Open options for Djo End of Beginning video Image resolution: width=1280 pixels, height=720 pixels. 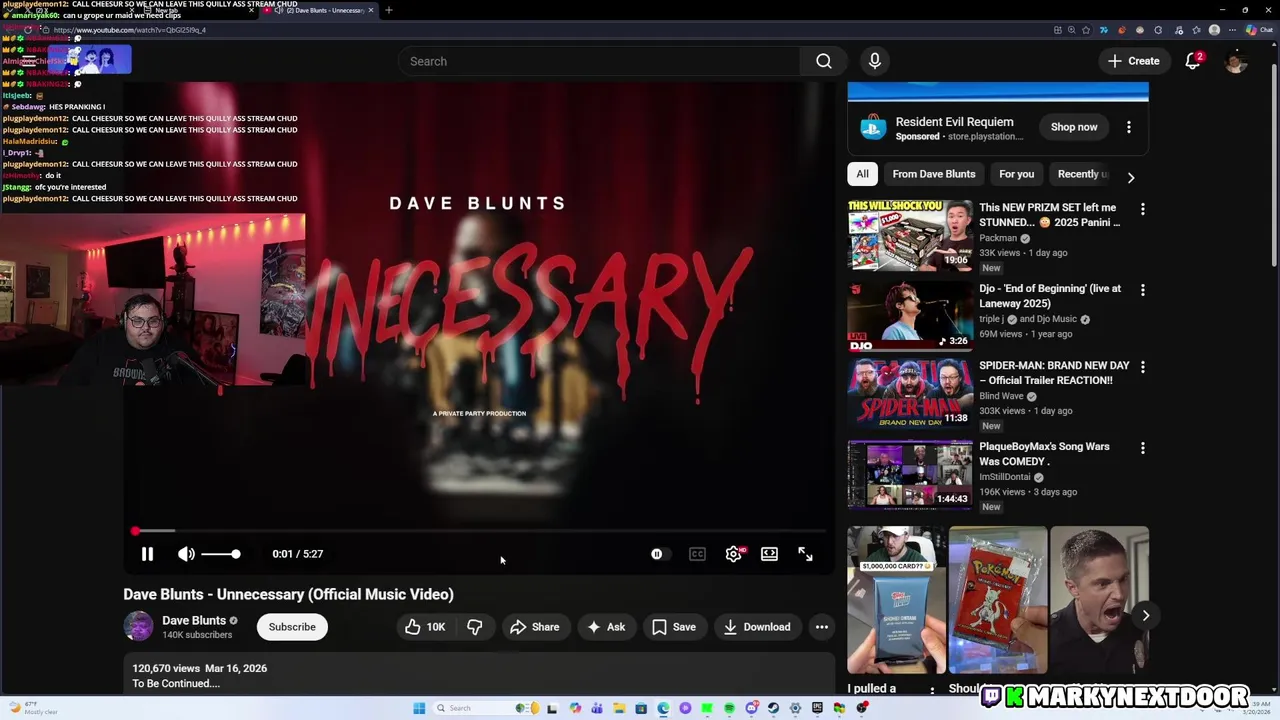[x=1143, y=290]
